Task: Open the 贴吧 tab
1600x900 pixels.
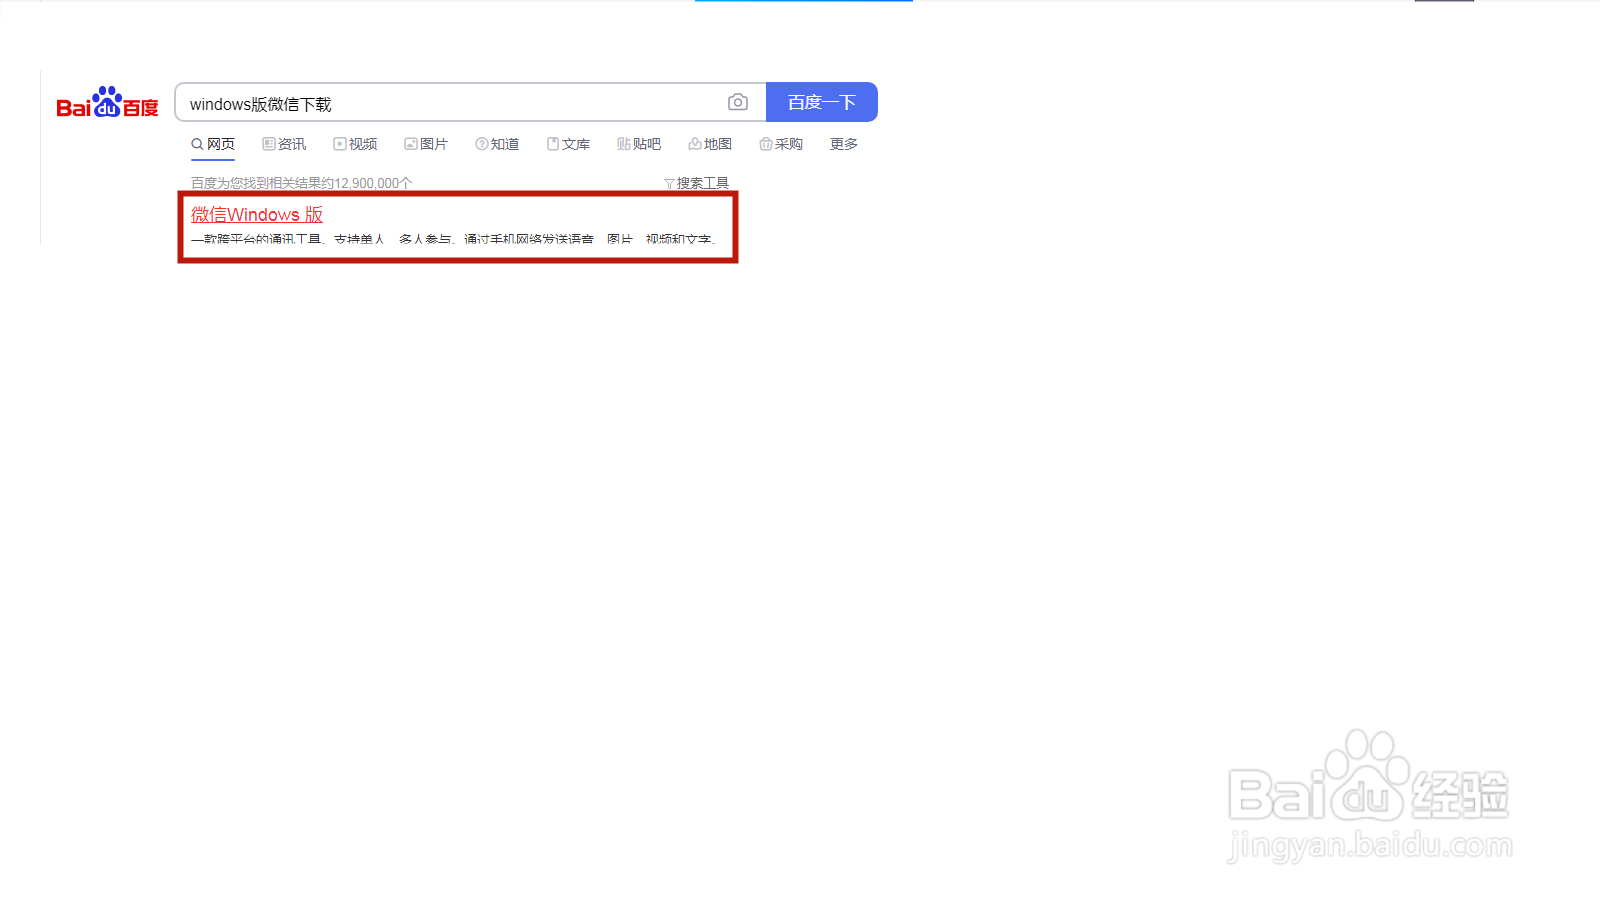Action: coord(646,144)
